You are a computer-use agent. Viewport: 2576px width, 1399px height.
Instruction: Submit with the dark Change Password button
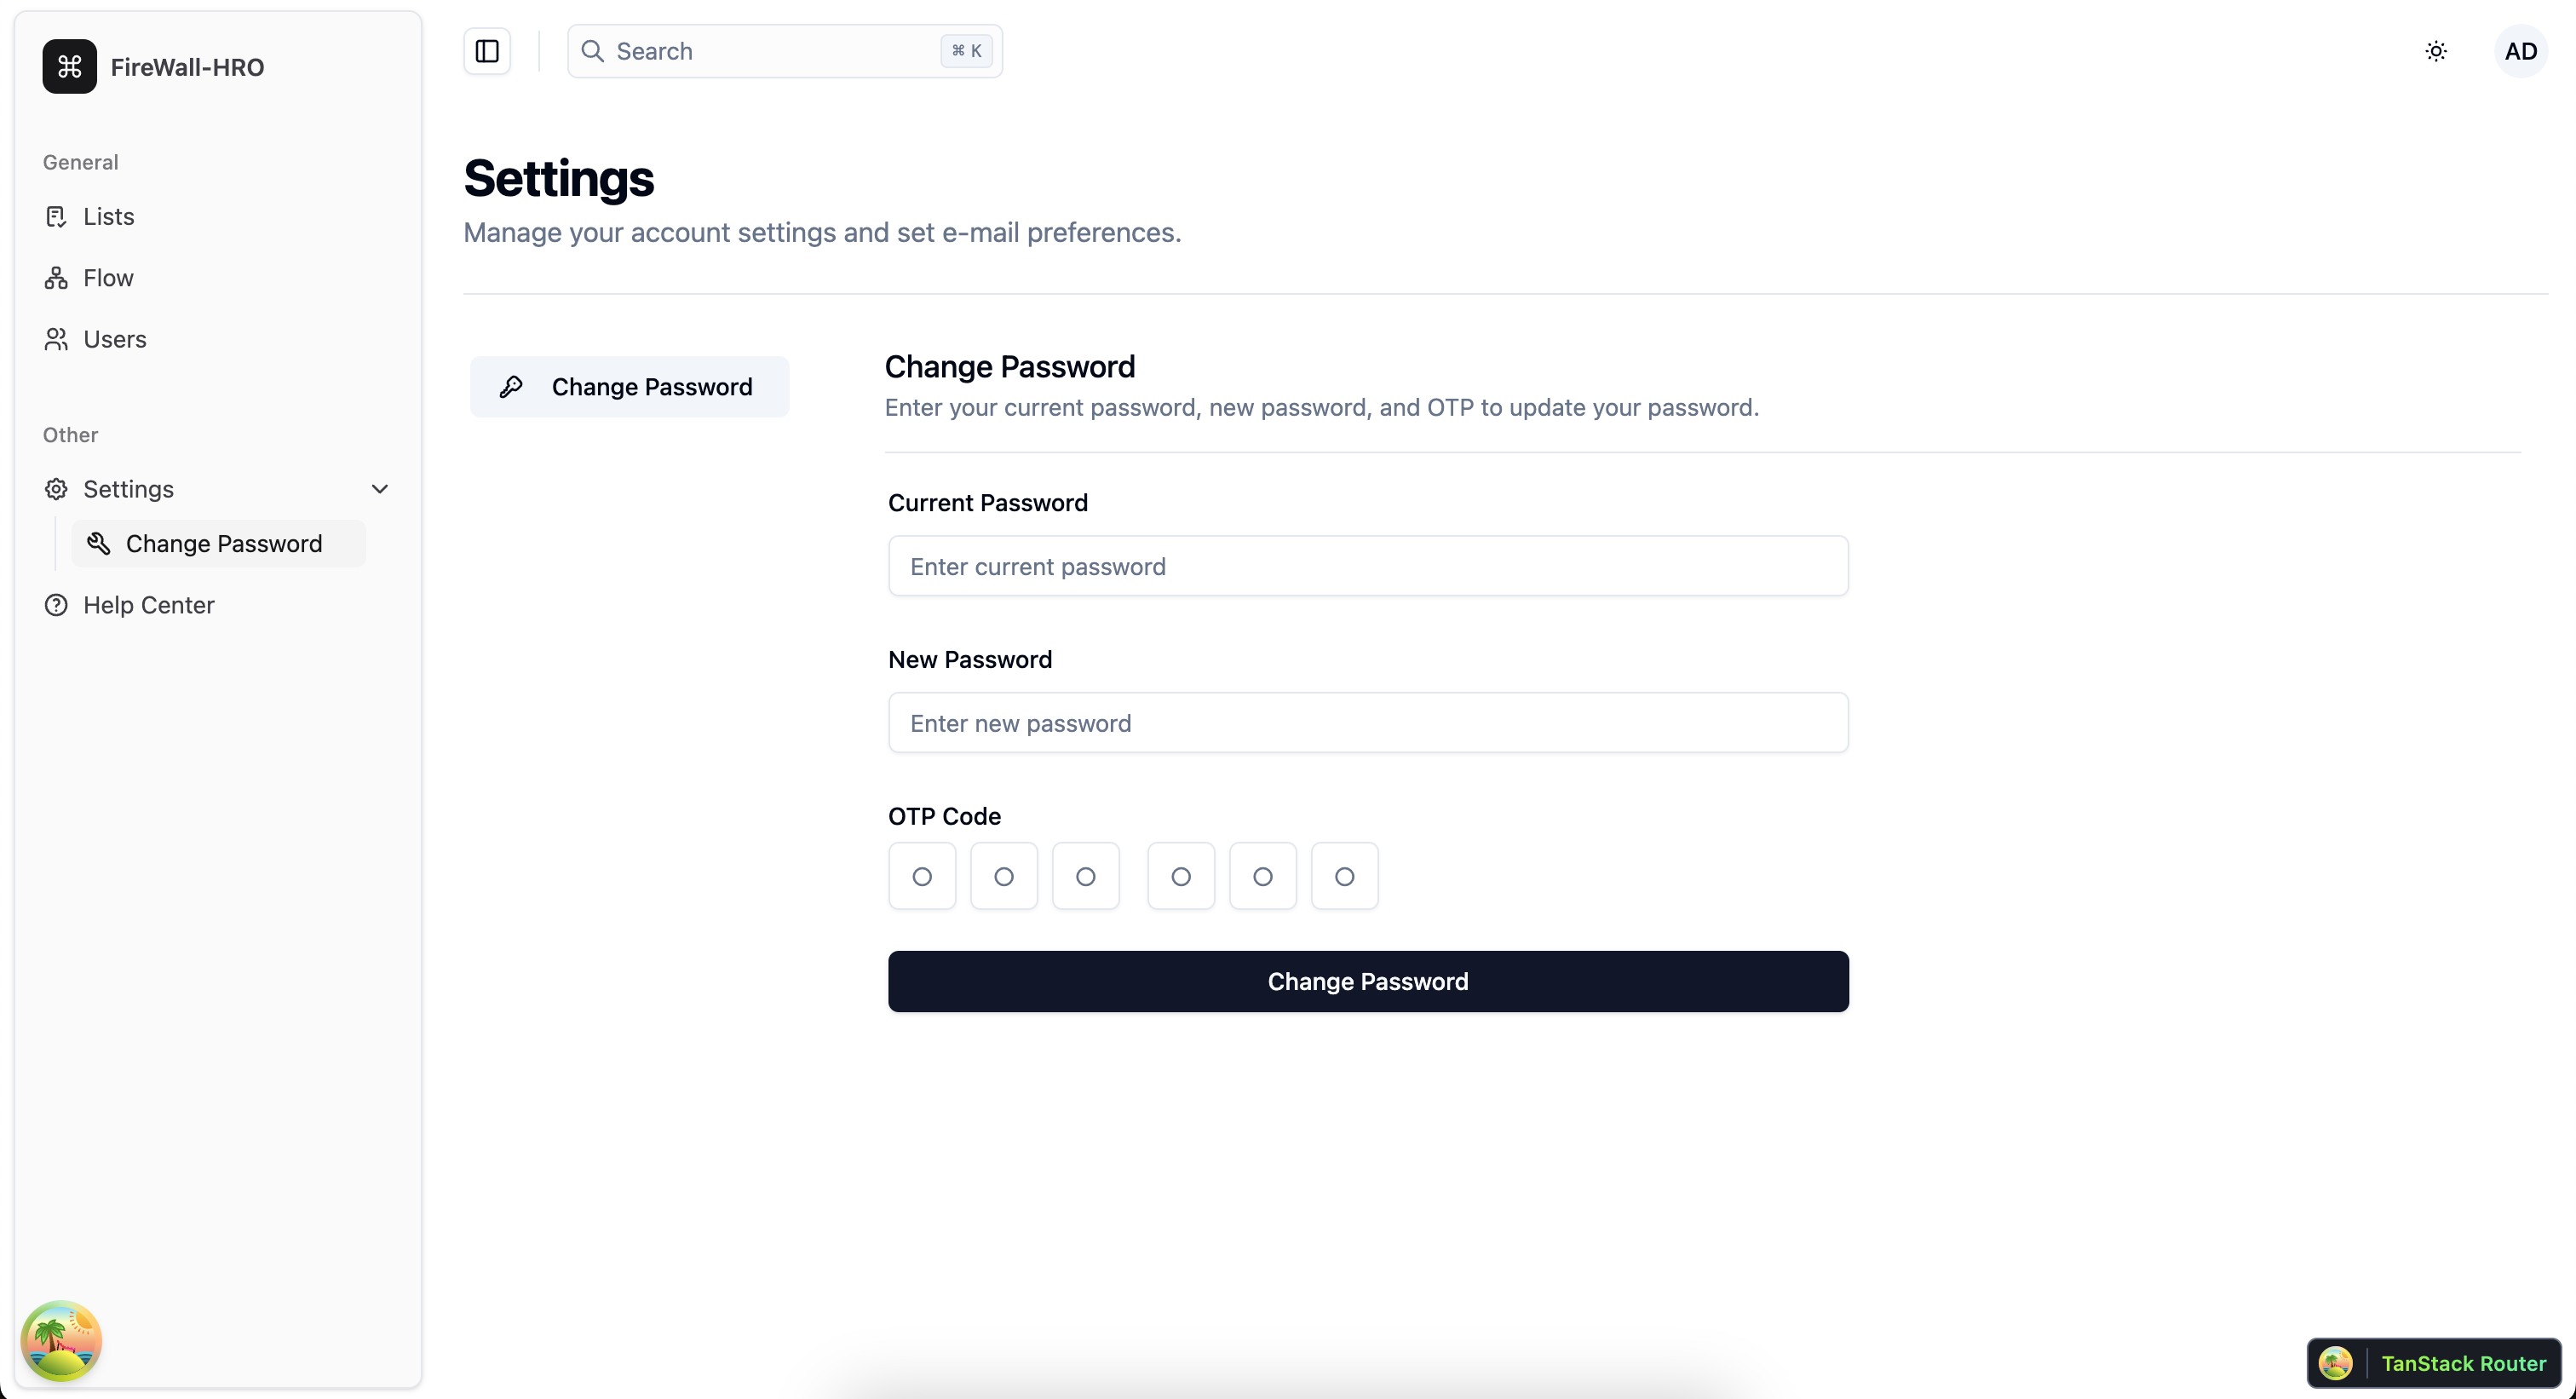click(1368, 981)
